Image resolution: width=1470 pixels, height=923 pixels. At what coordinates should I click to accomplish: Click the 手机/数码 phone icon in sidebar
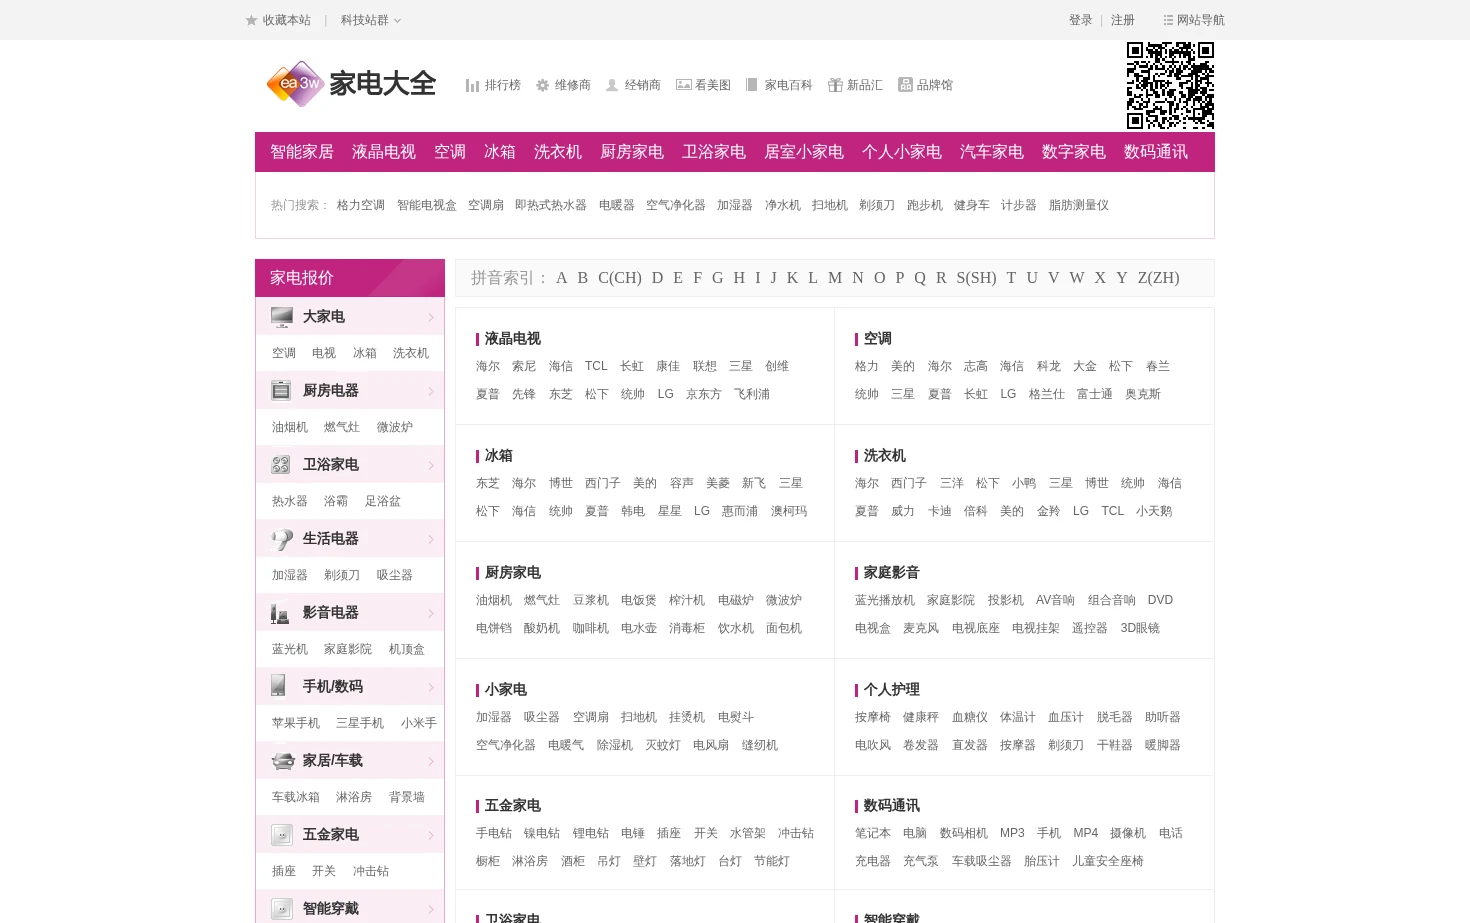click(x=278, y=686)
